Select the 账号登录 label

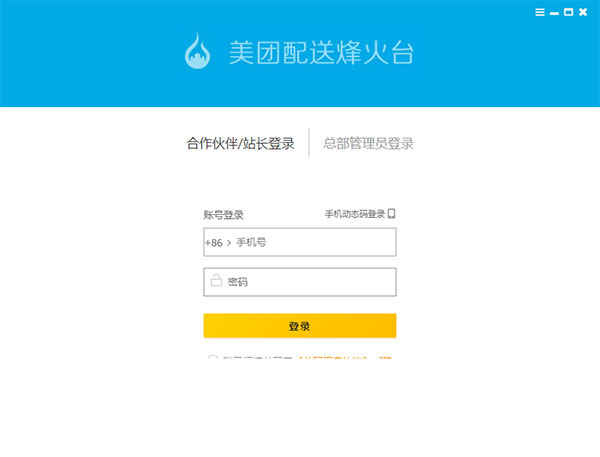tap(223, 215)
